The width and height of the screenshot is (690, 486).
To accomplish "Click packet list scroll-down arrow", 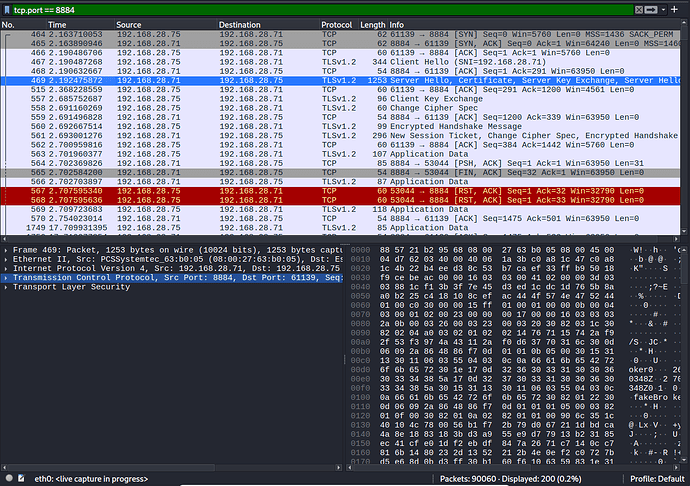I will [x=684, y=231].
